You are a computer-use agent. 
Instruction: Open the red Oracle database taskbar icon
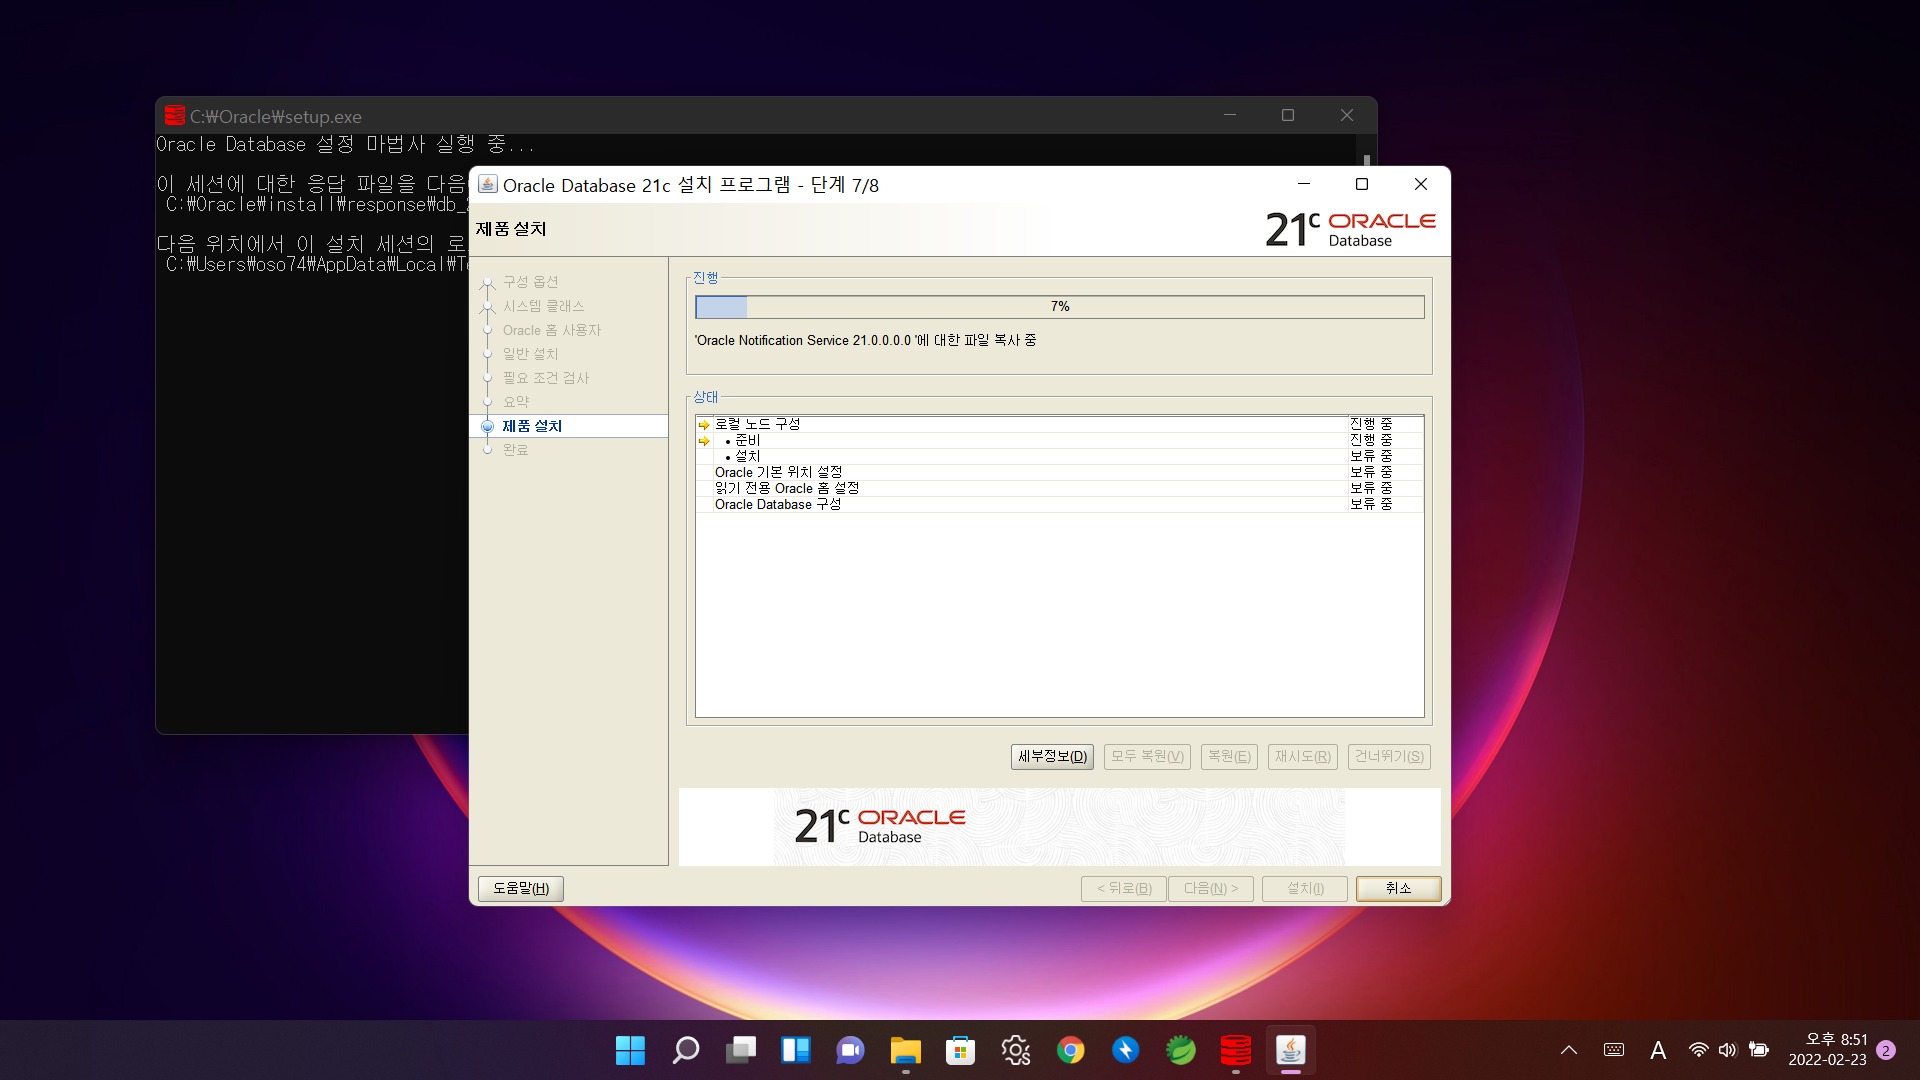pos(1236,1050)
